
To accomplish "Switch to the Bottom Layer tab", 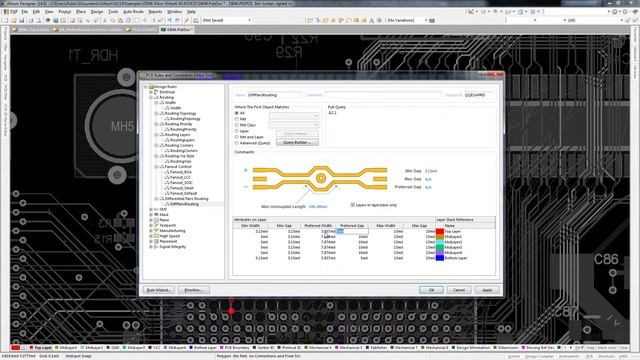I will [203, 348].
